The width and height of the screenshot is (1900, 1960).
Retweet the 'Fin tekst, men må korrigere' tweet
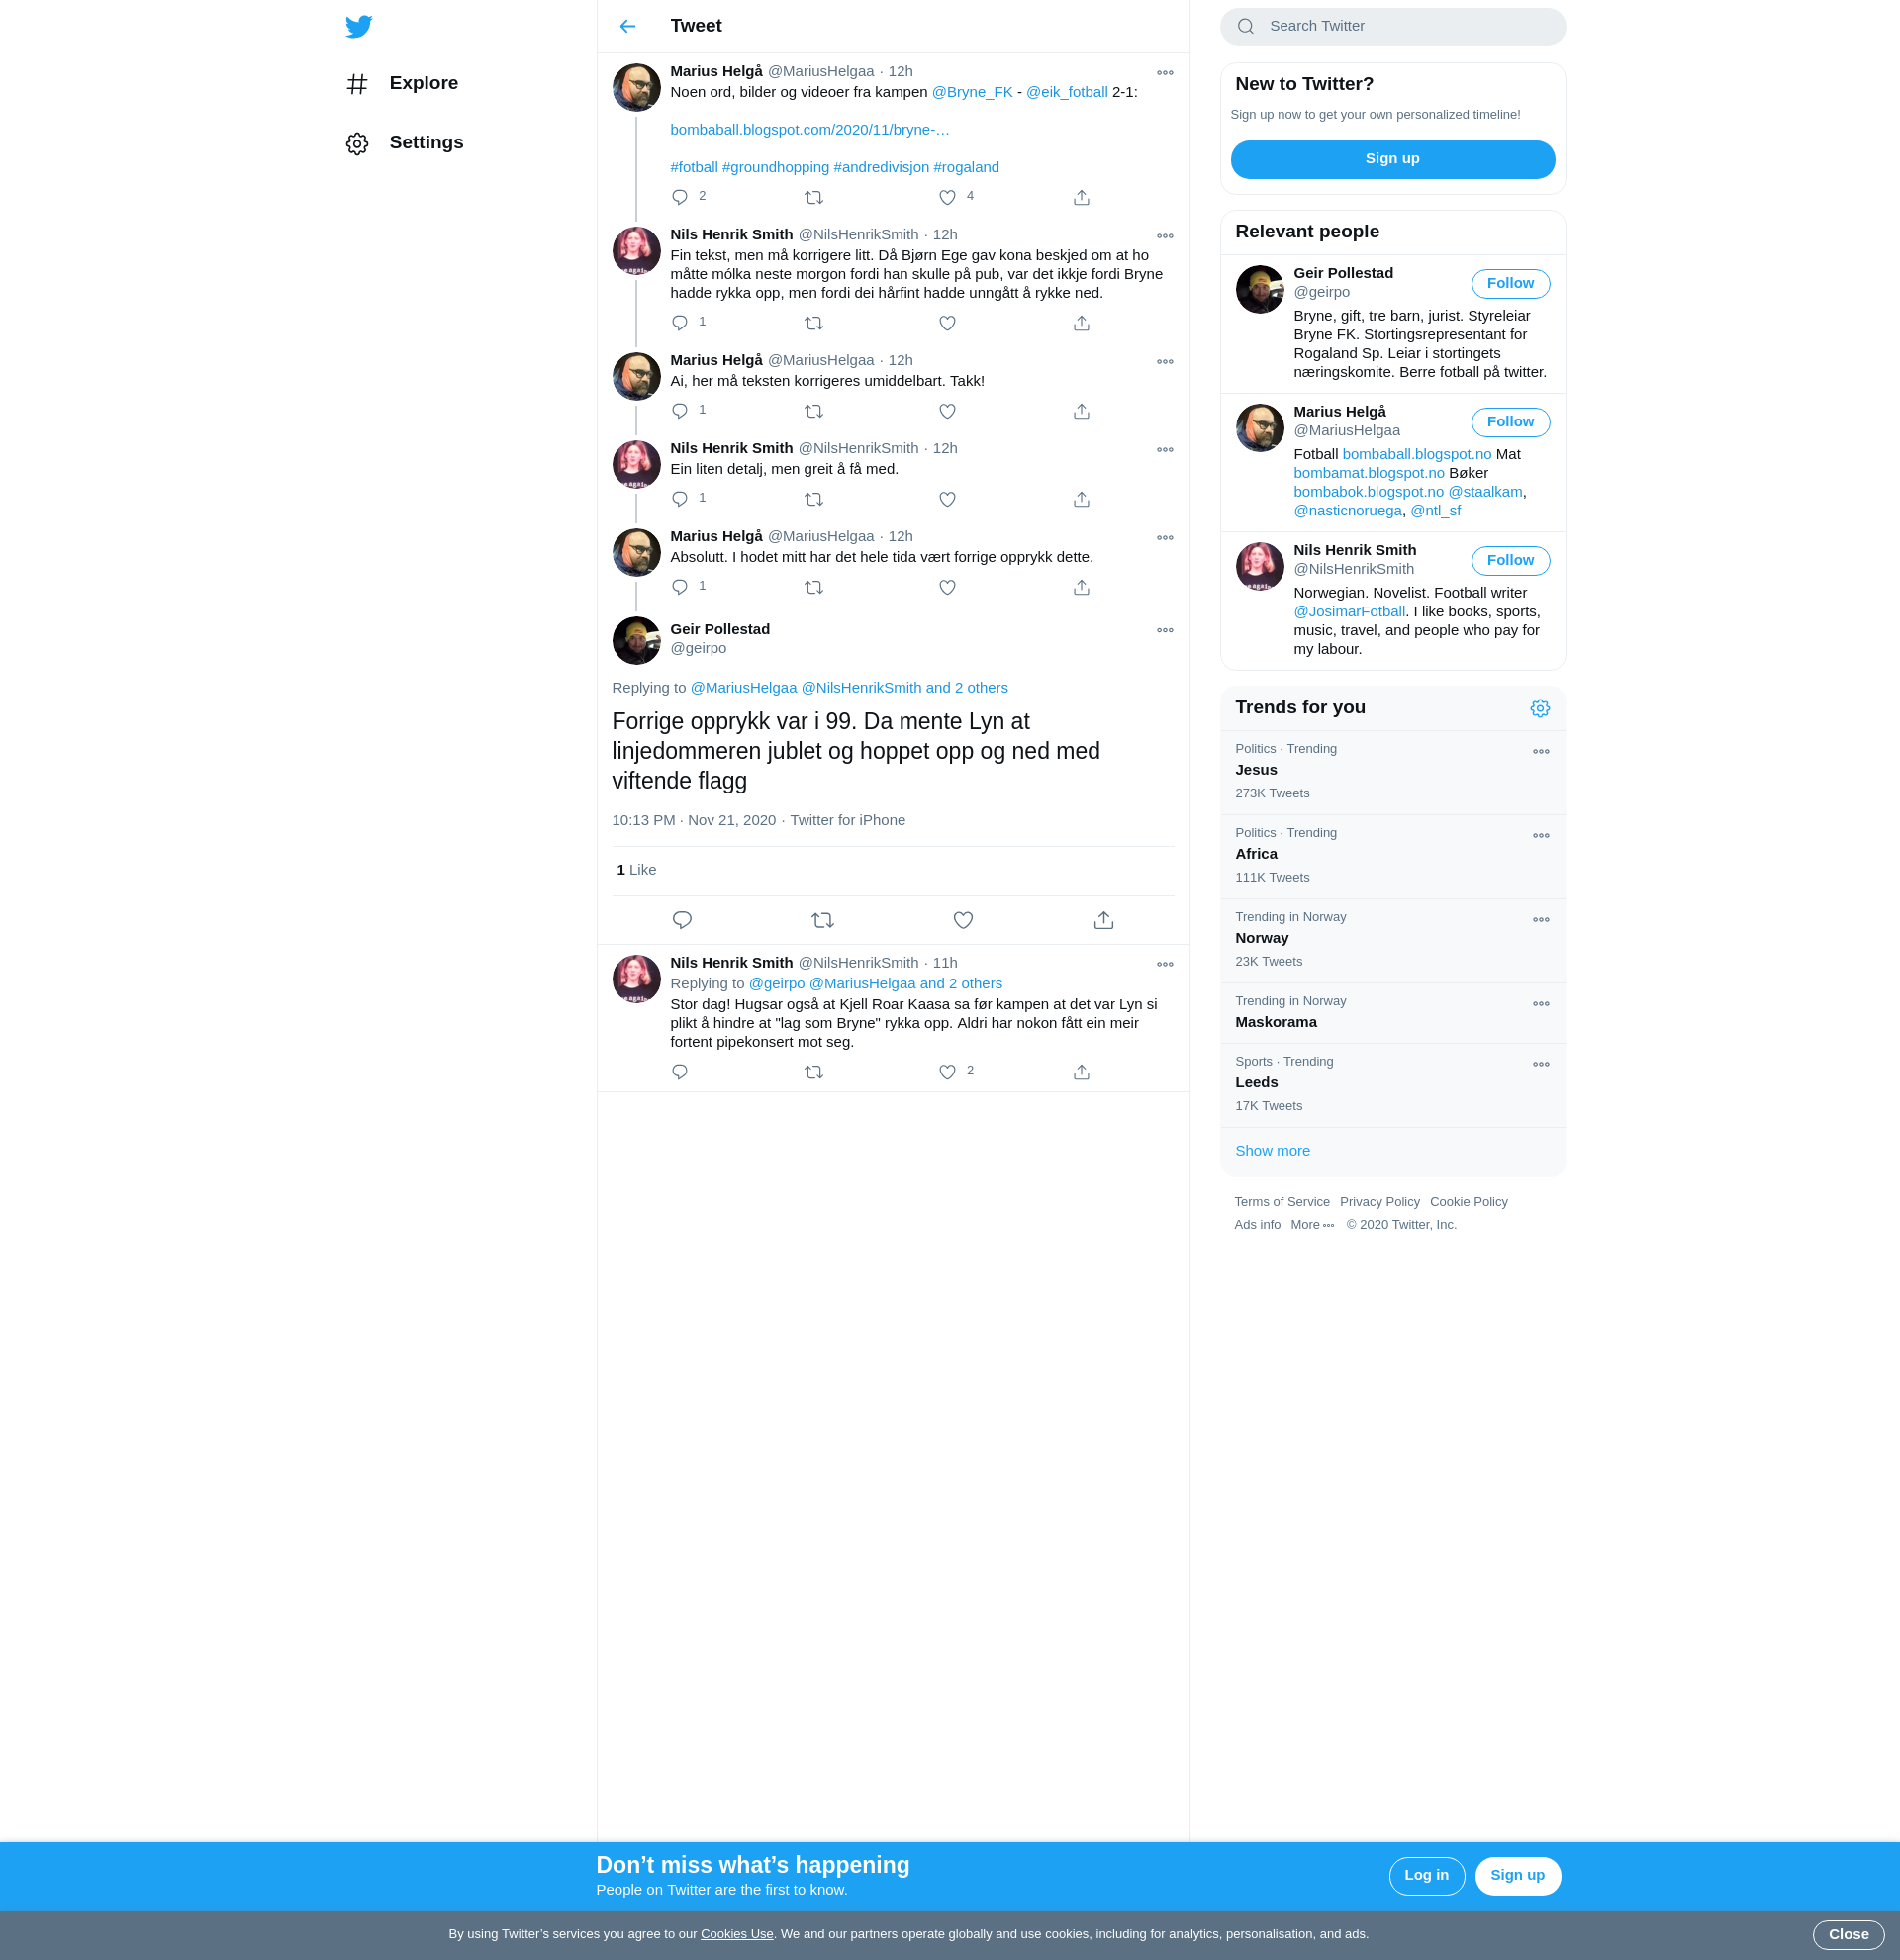click(x=814, y=323)
